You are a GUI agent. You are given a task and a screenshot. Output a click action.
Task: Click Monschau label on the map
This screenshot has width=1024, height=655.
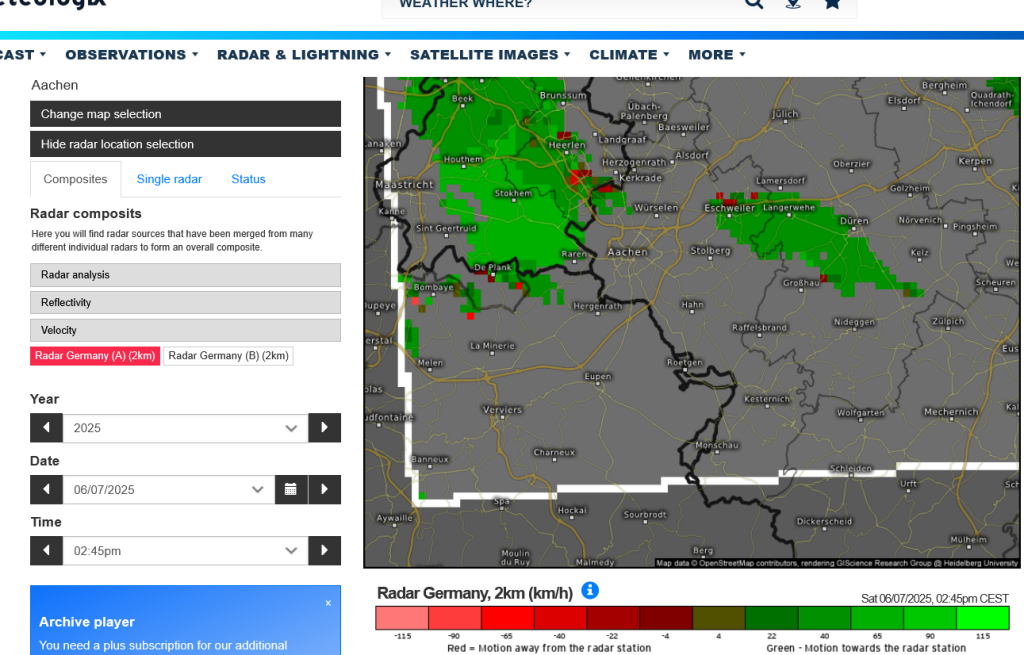(717, 445)
